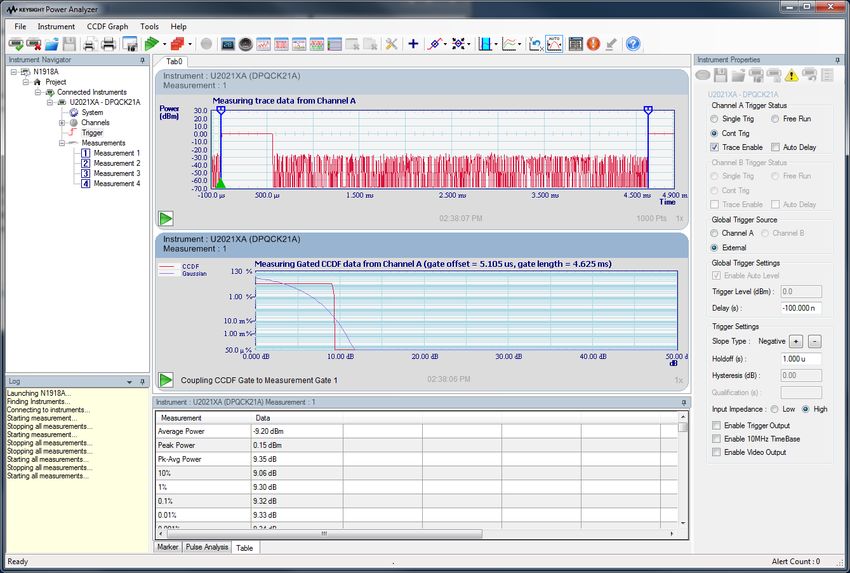Click the print toolbar icon

point(108,44)
